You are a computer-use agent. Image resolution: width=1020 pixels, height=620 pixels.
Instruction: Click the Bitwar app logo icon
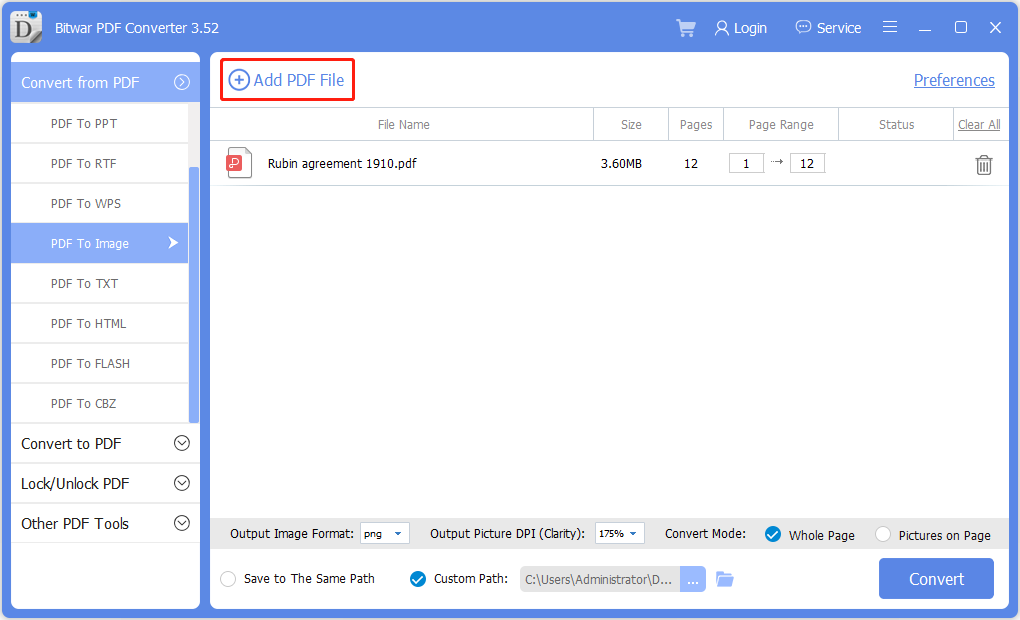(x=26, y=27)
